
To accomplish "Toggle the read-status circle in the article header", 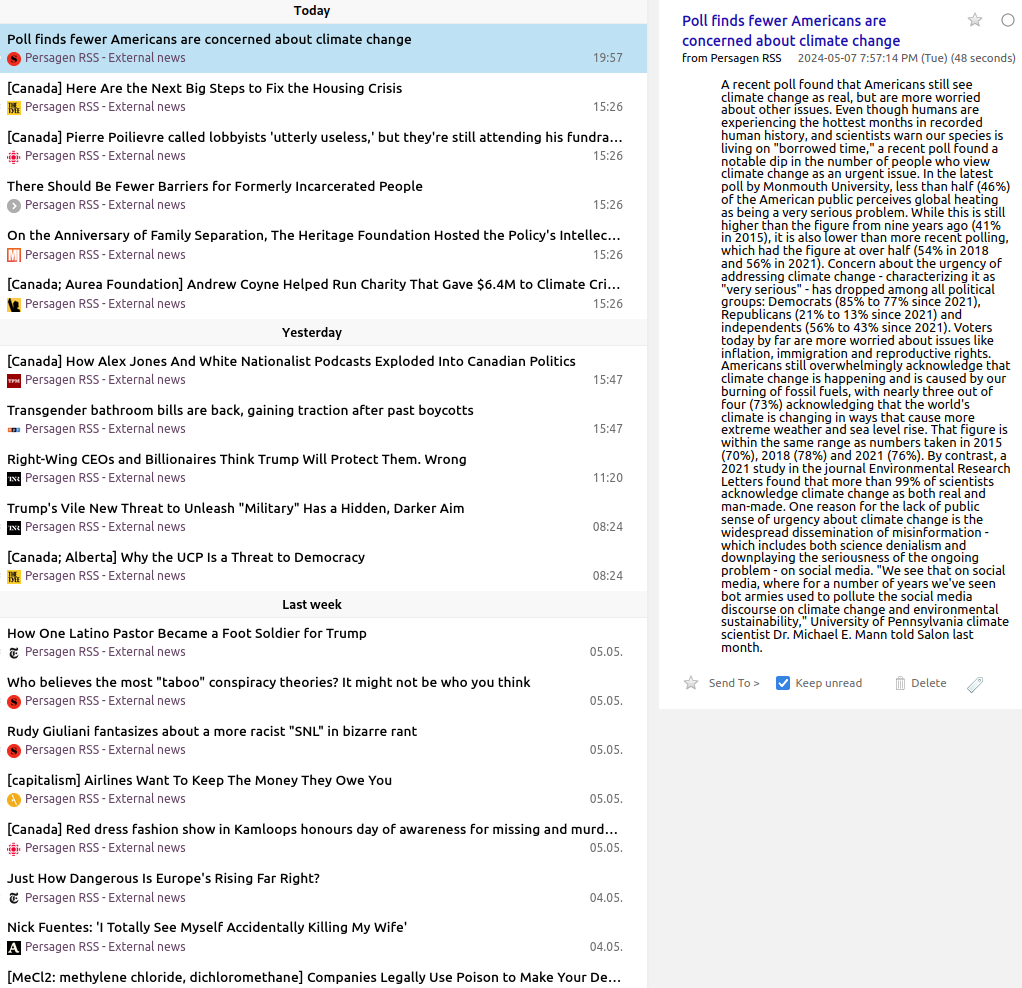I will [x=1008, y=20].
